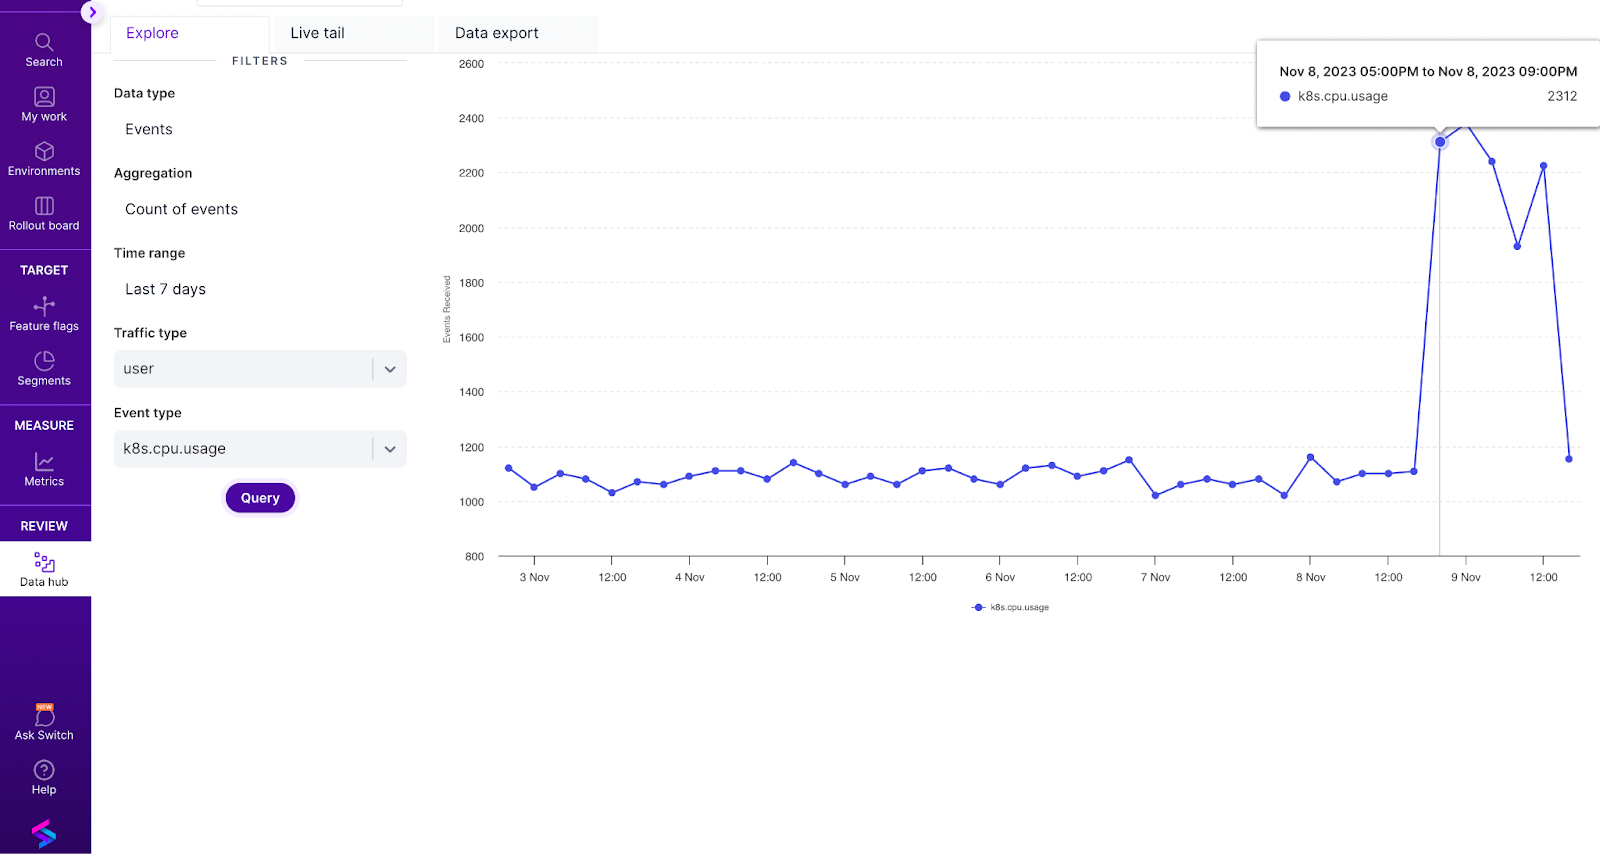This screenshot has width=1600, height=854.
Task: Open the Environments section
Action: tap(44, 158)
